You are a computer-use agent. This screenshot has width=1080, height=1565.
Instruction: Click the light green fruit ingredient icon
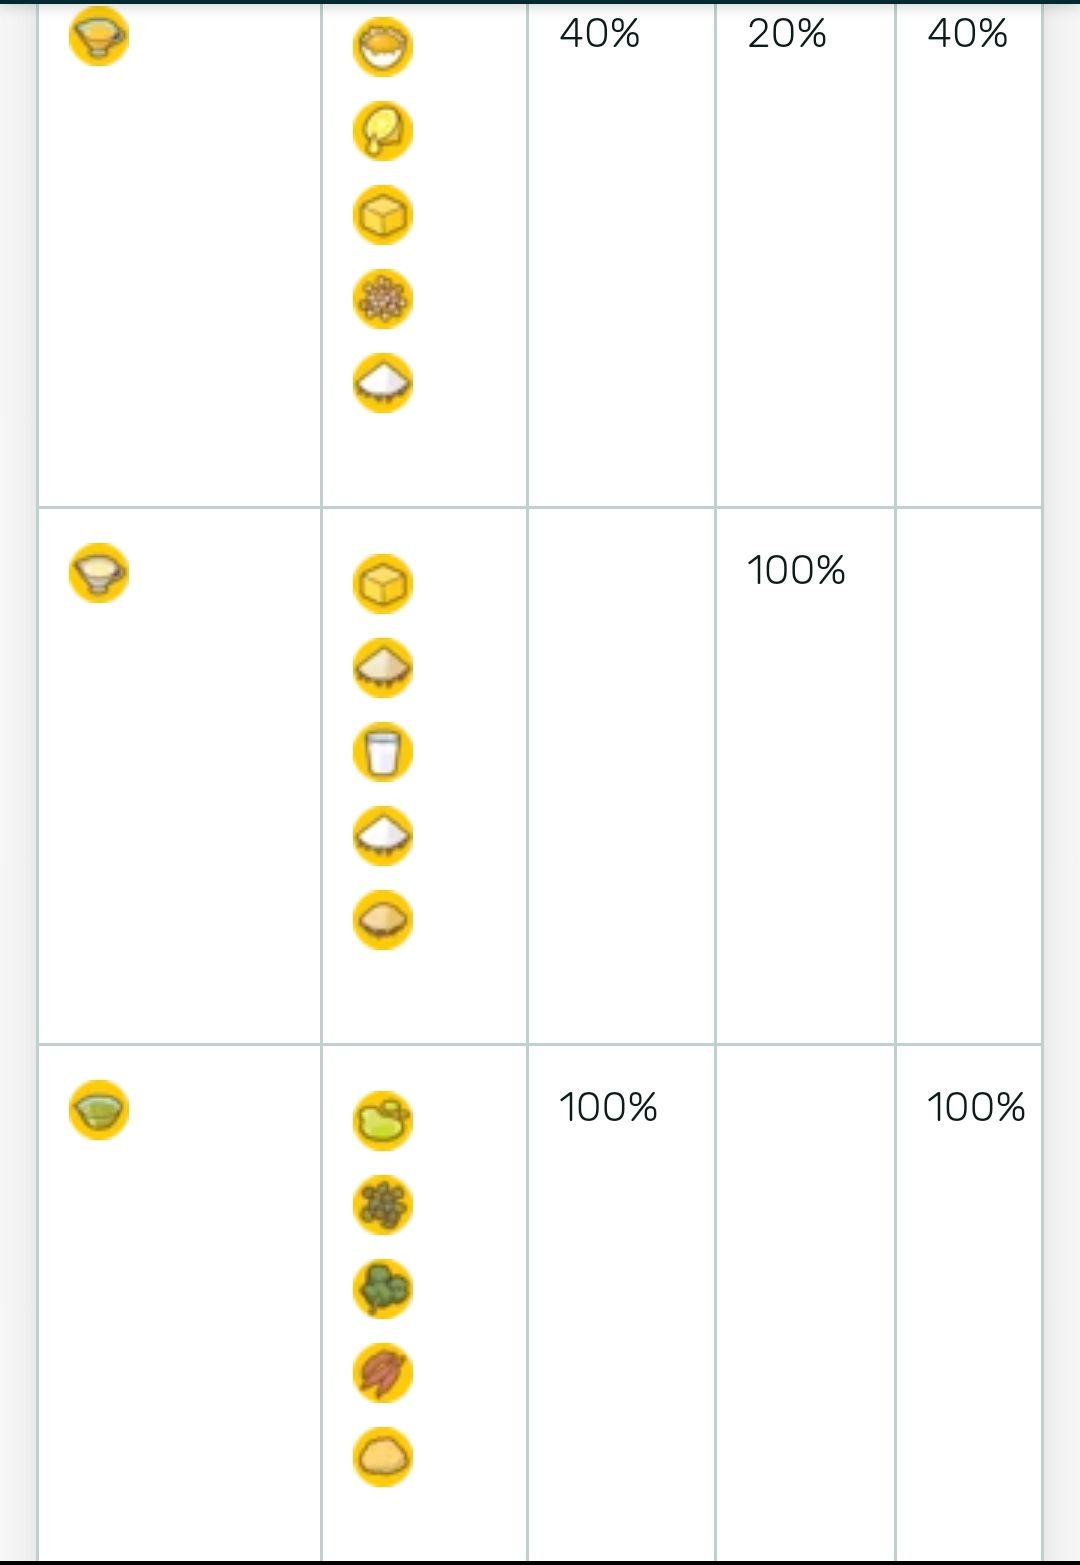[x=383, y=1121]
